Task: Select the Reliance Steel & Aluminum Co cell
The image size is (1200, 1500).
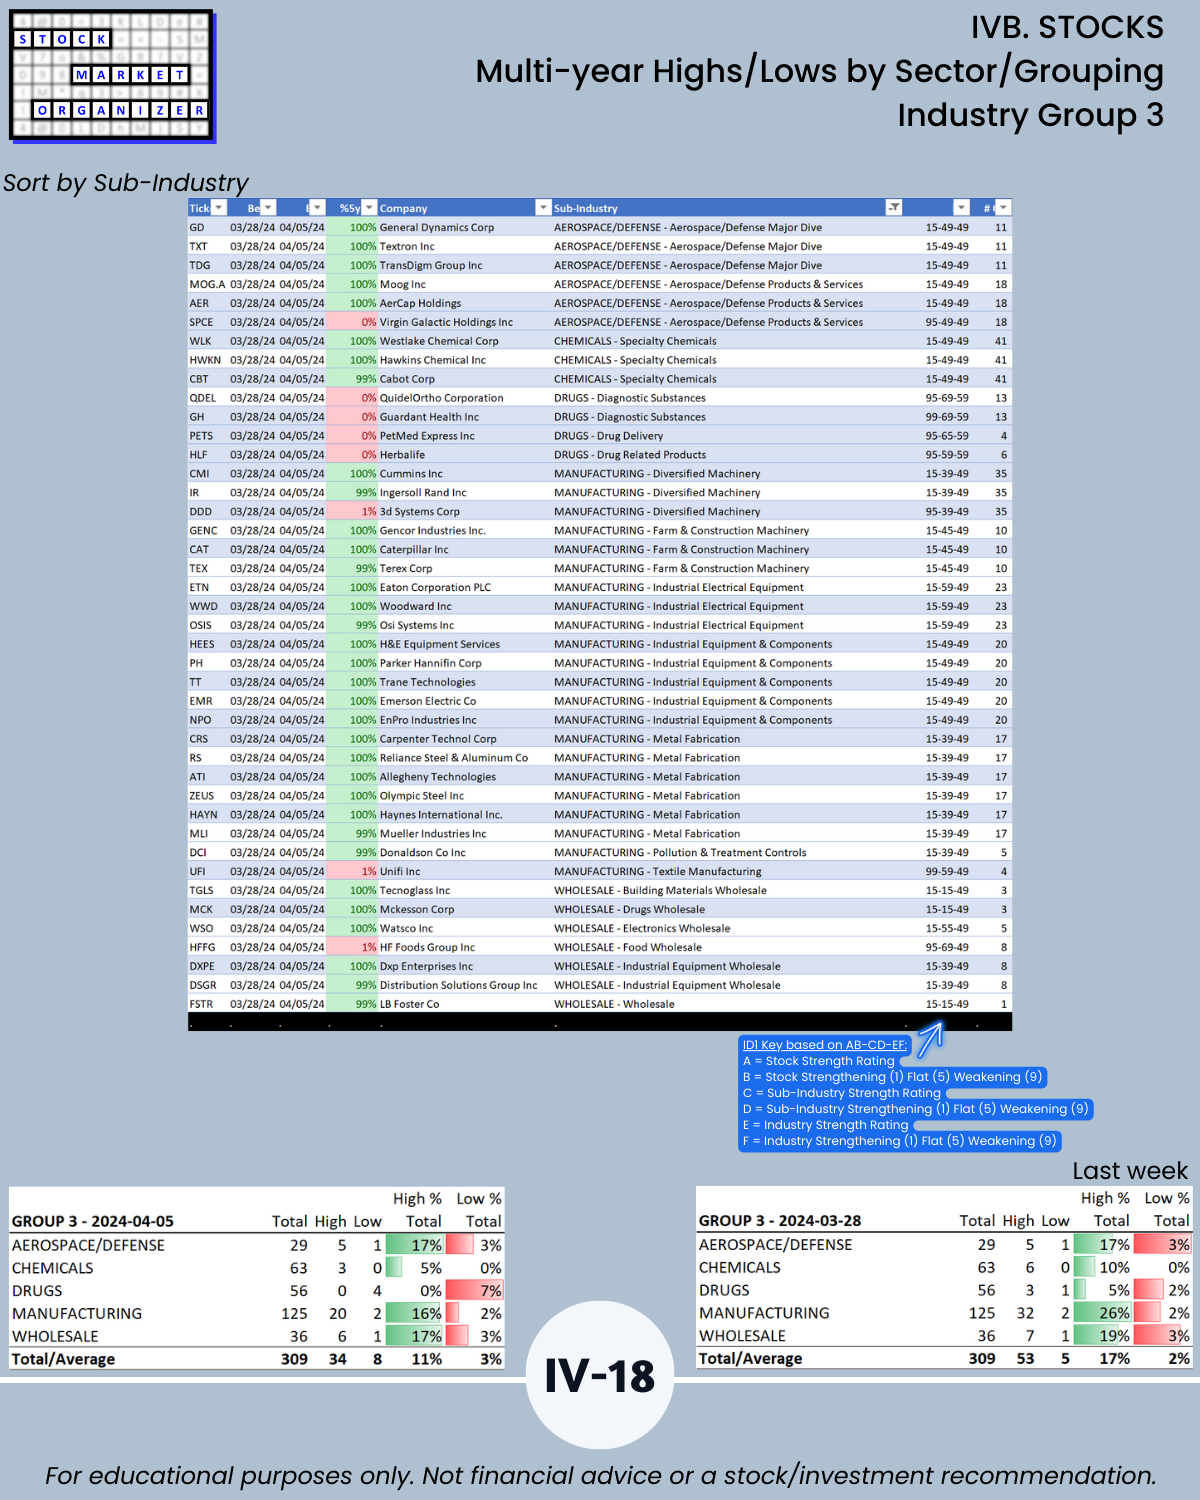Action: pyautogui.click(x=454, y=759)
